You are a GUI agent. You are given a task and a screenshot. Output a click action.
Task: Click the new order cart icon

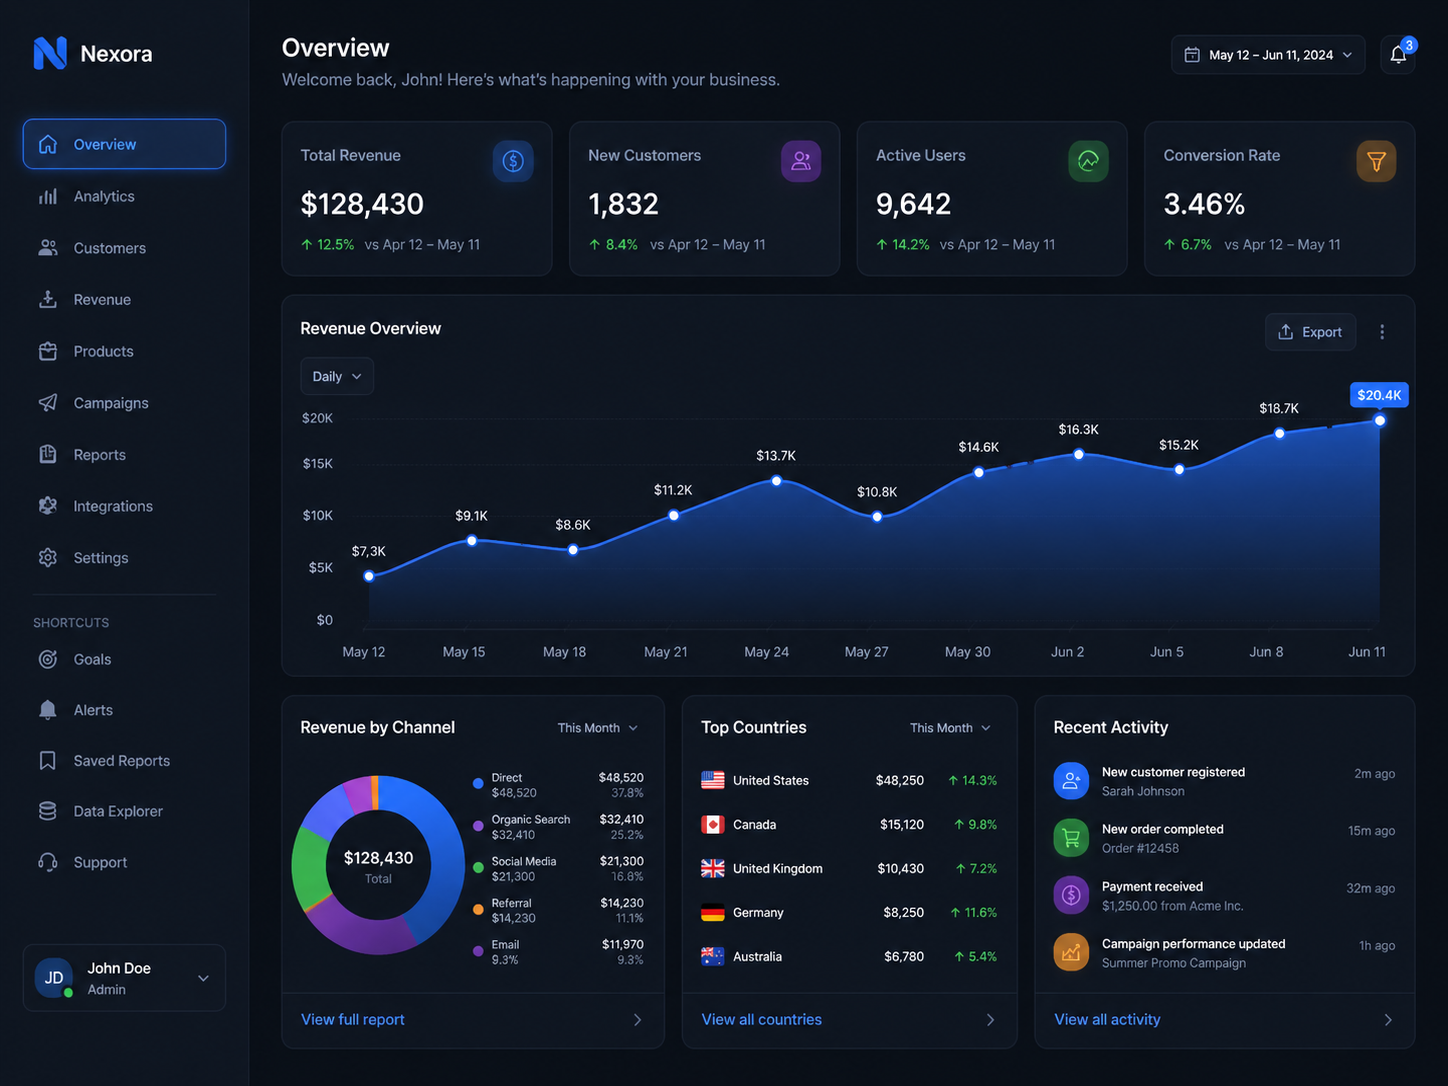tap(1071, 838)
